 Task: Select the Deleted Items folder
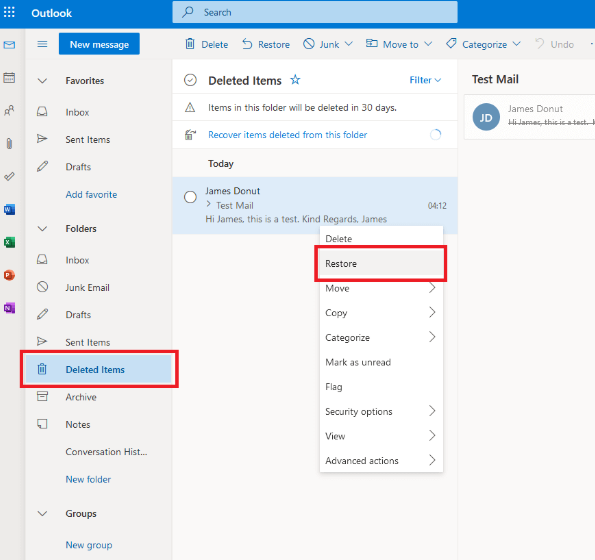pos(99,369)
